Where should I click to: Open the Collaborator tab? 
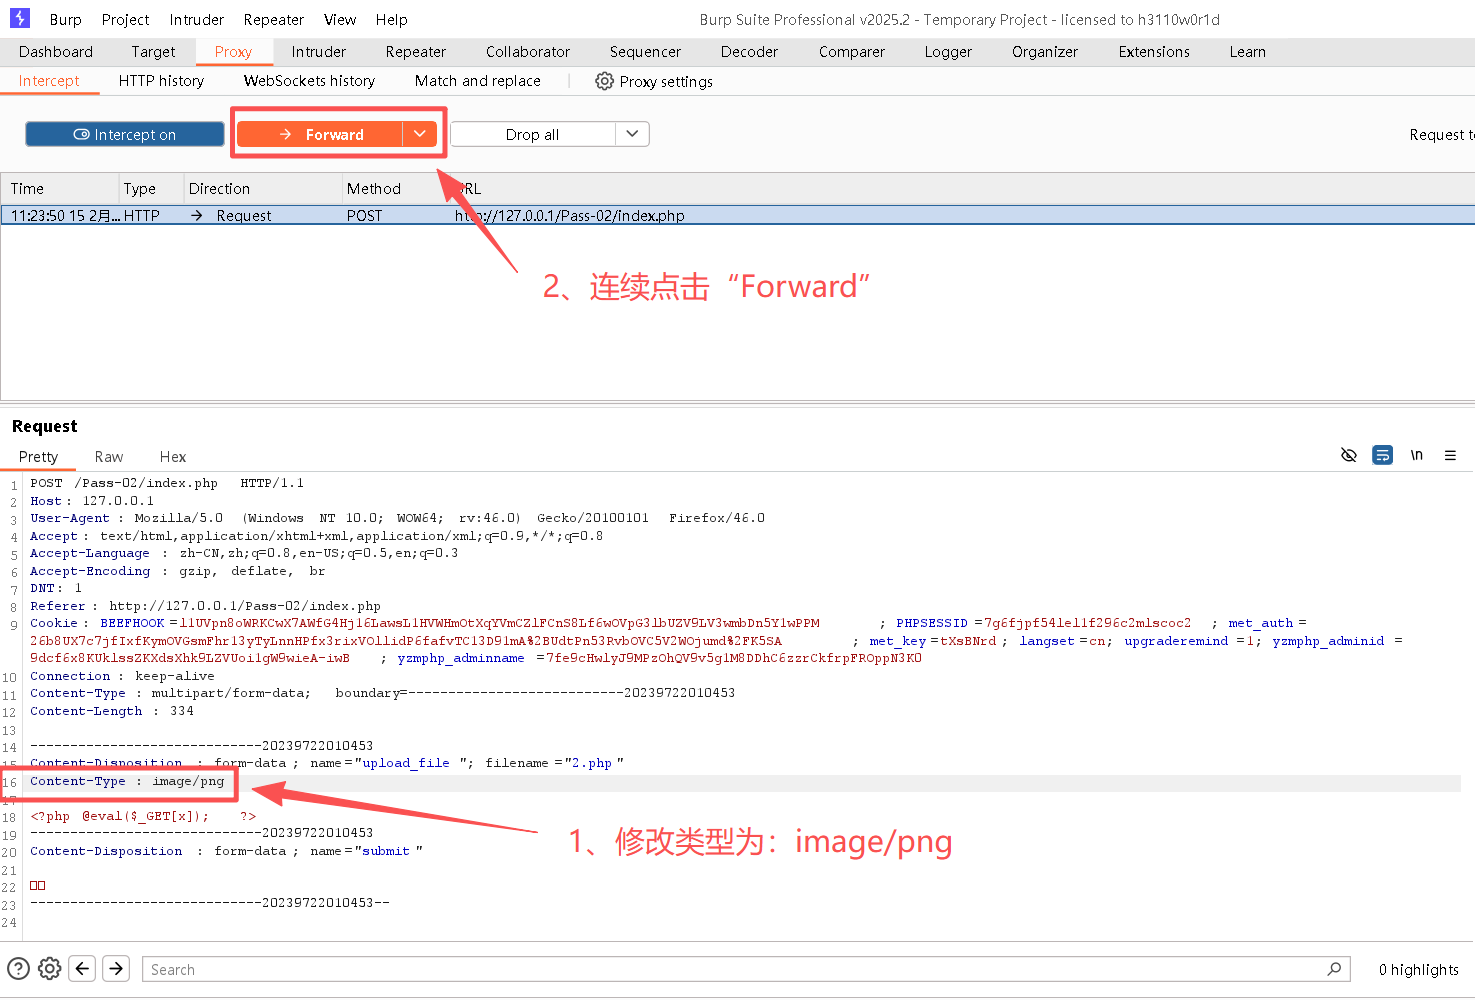click(528, 52)
